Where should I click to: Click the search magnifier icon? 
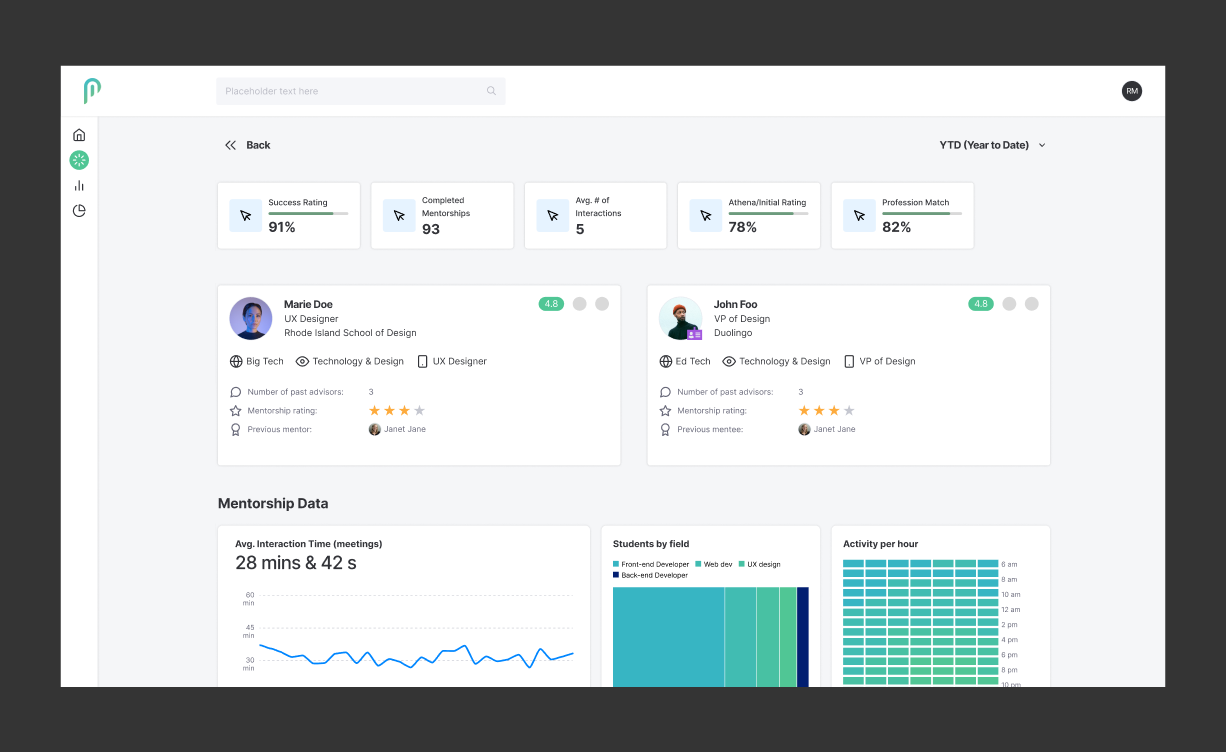tap(491, 91)
